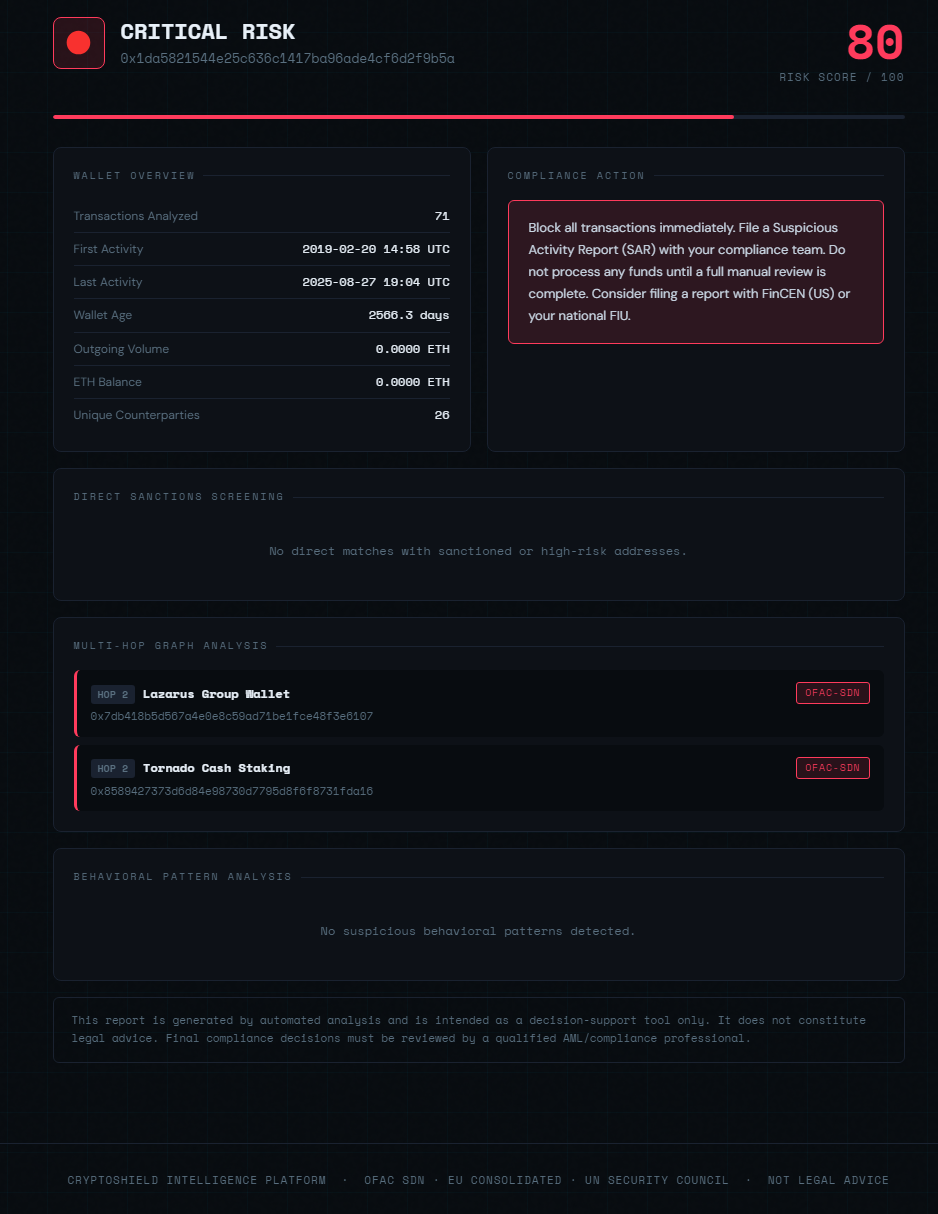Click the OFAC-SDN badge on Tornado Cash Staking

coord(832,768)
